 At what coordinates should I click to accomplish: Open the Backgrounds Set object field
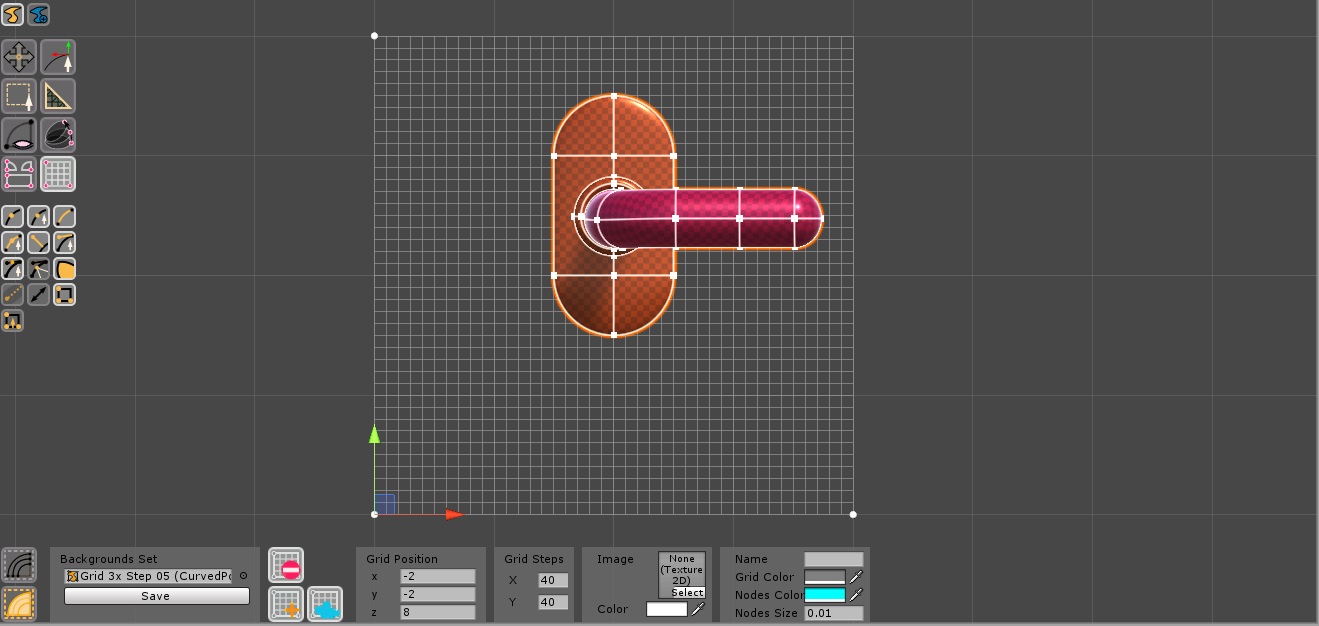coord(148,577)
